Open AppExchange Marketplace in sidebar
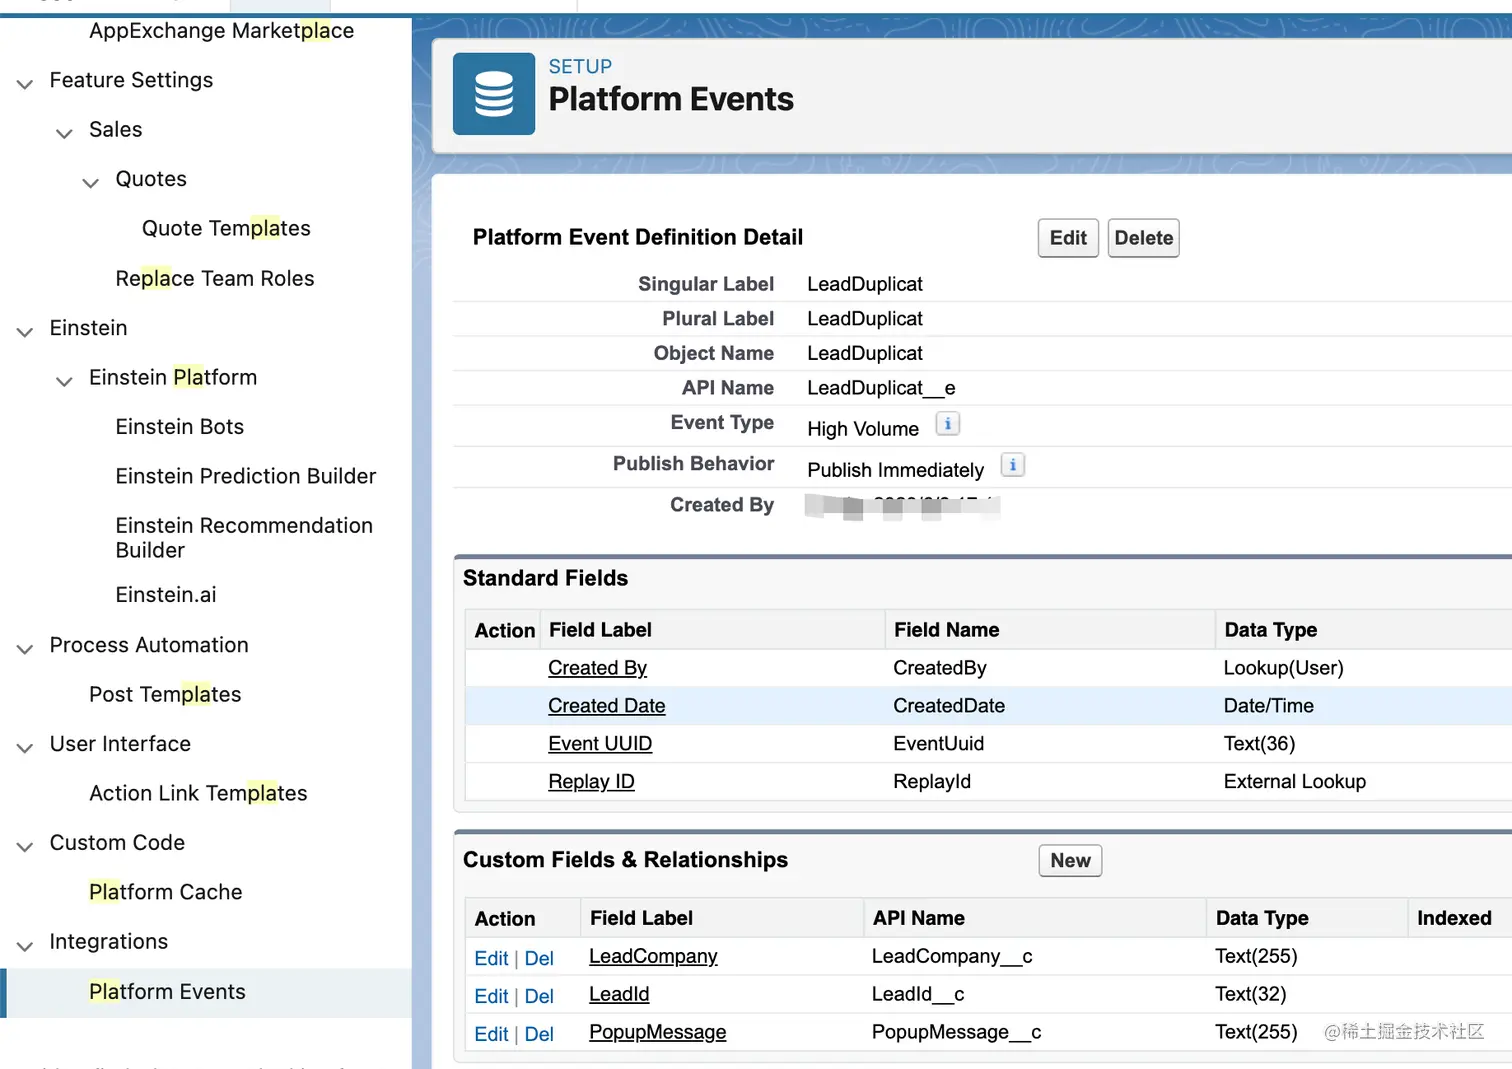1512x1069 pixels. [x=221, y=31]
